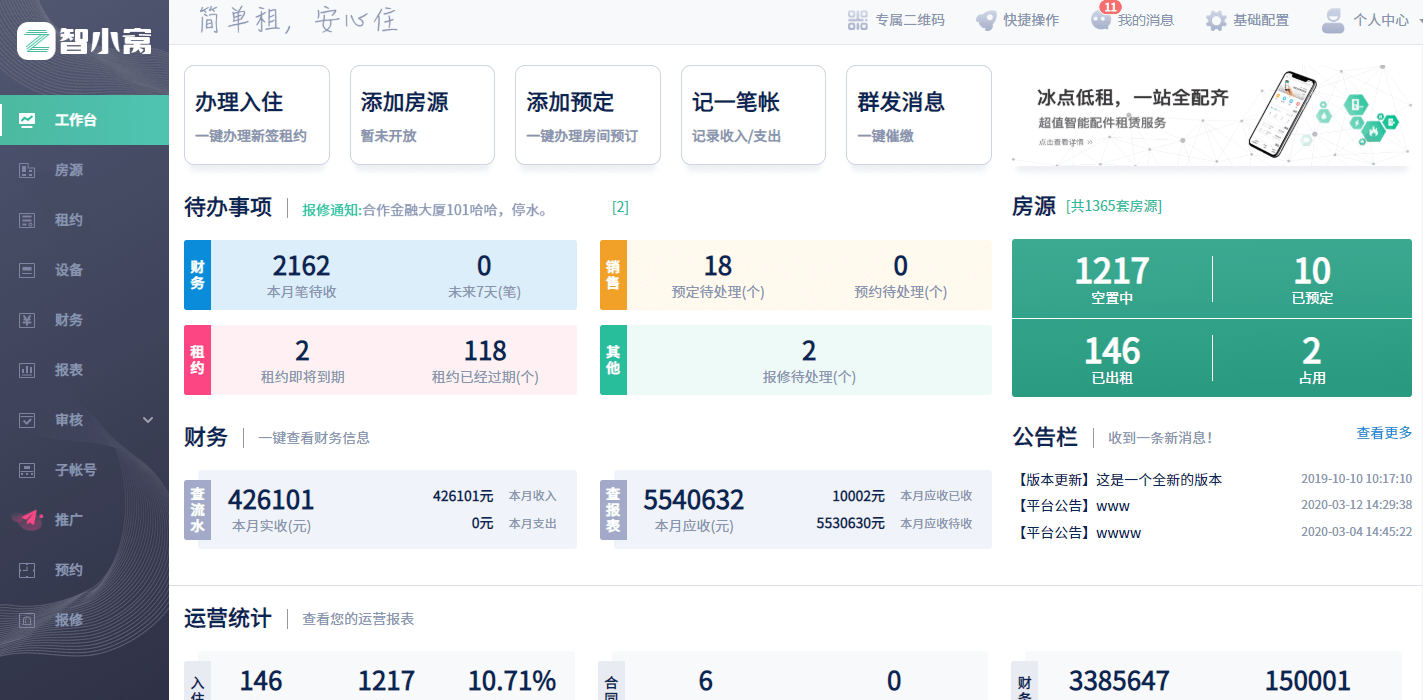Click the 个人中心 text link
Image resolution: width=1423 pixels, height=700 pixels.
coord(1381,20)
